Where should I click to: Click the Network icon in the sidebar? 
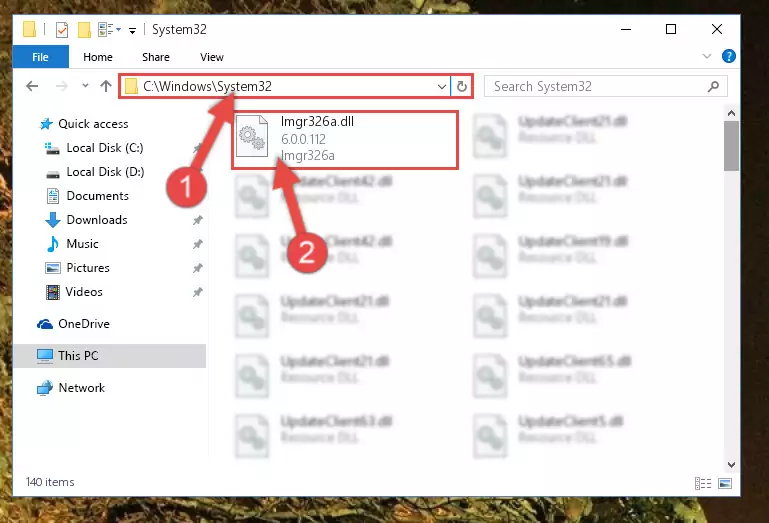click(x=45, y=388)
